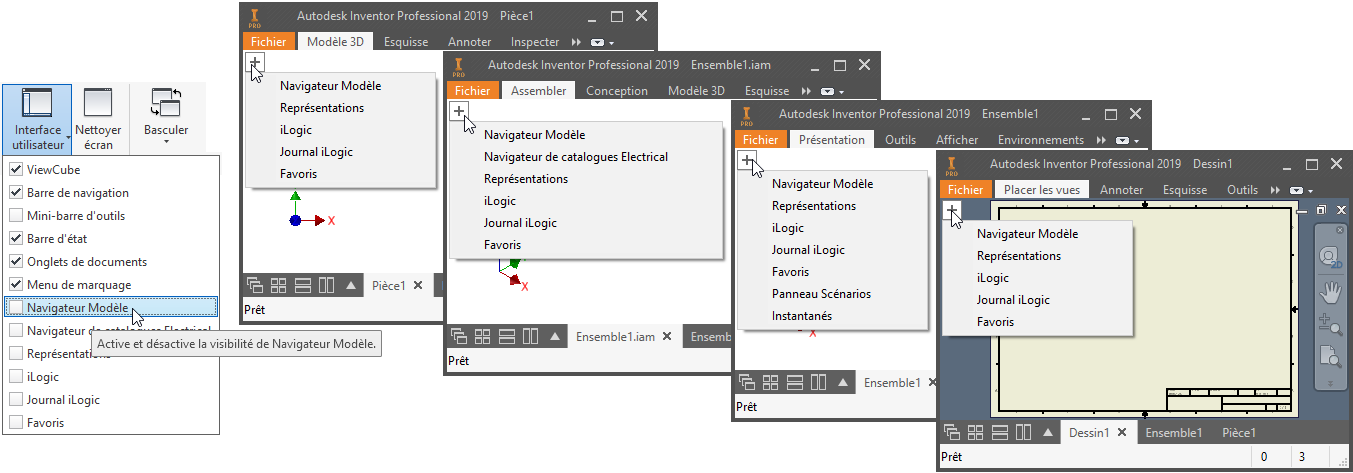Viewport: 1353px width, 473px height.
Task: Open Inspecter tab in Pièce1 window
Action: point(535,42)
